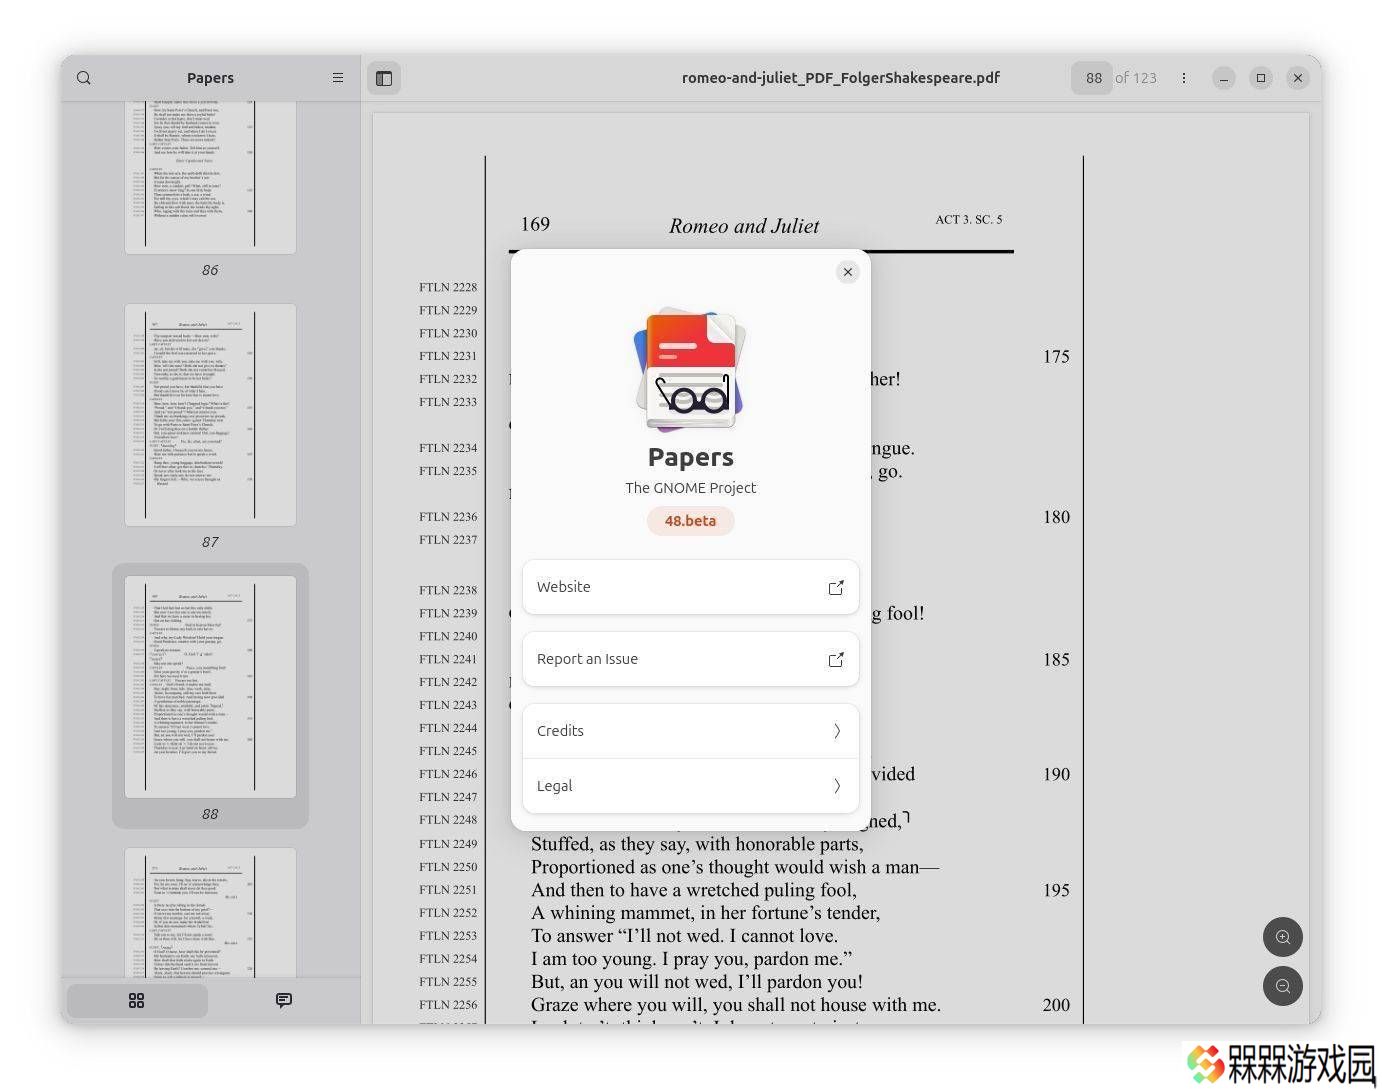Screen dimensions: 1382x1091
Task: Click the PDF file name in the title bar
Action: tap(841, 78)
